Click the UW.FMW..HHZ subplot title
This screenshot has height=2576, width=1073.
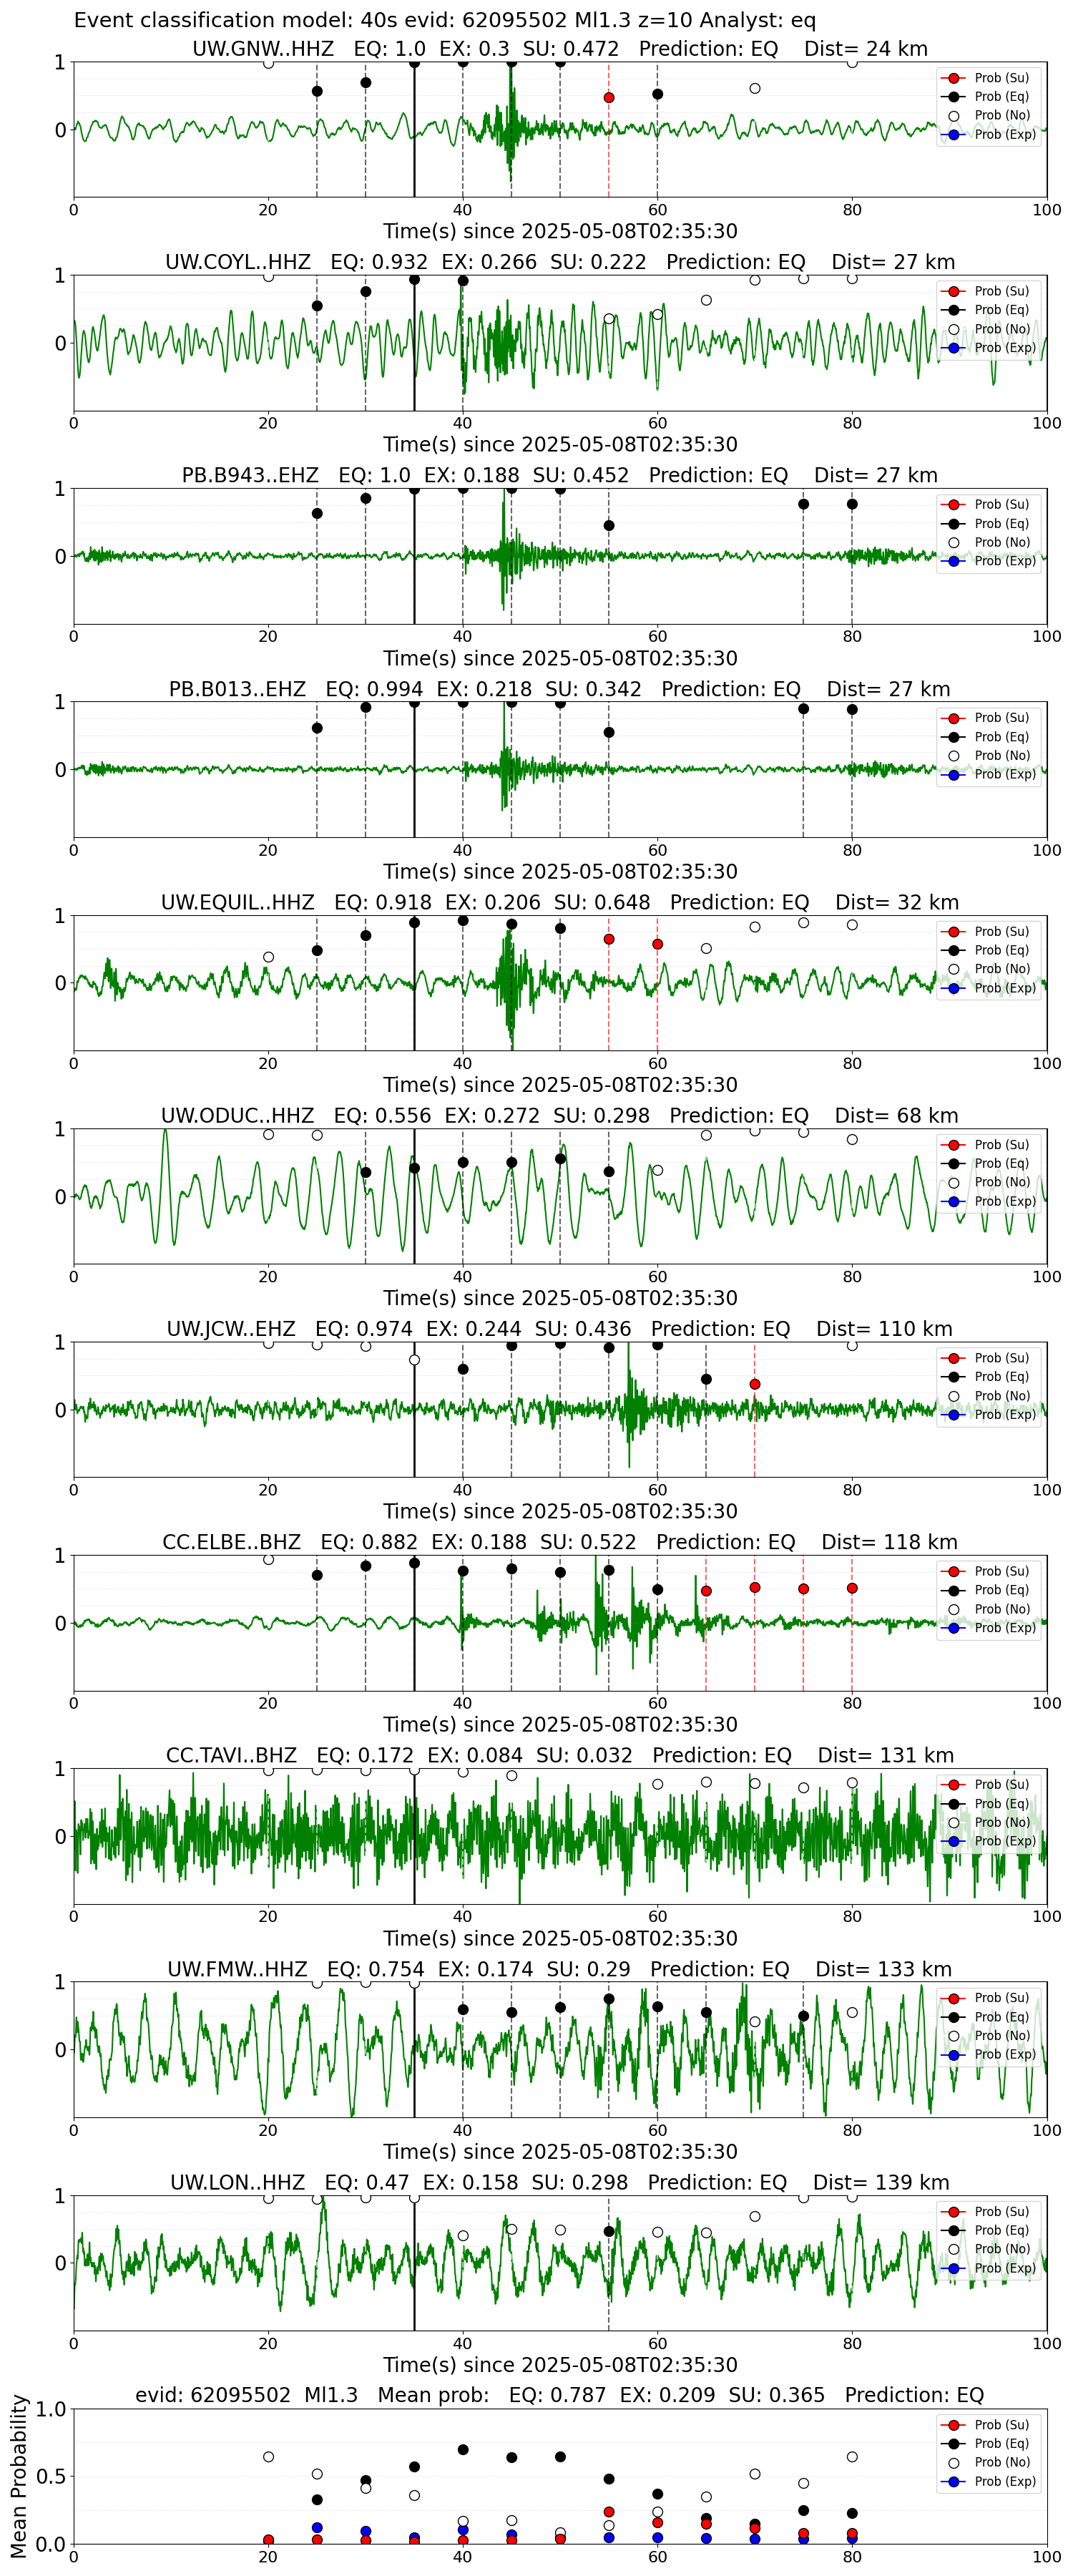560,1969
